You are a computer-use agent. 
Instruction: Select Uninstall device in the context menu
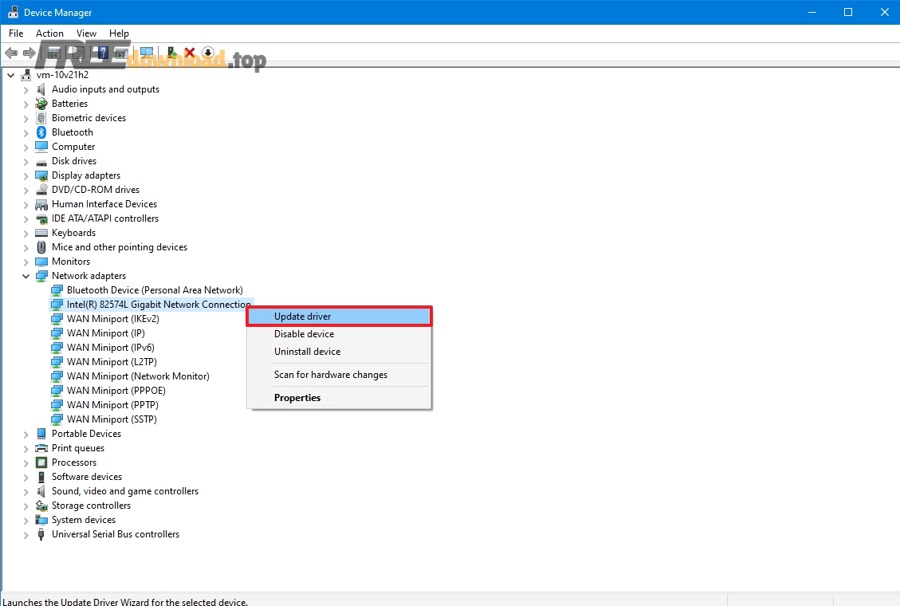click(339, 351)
